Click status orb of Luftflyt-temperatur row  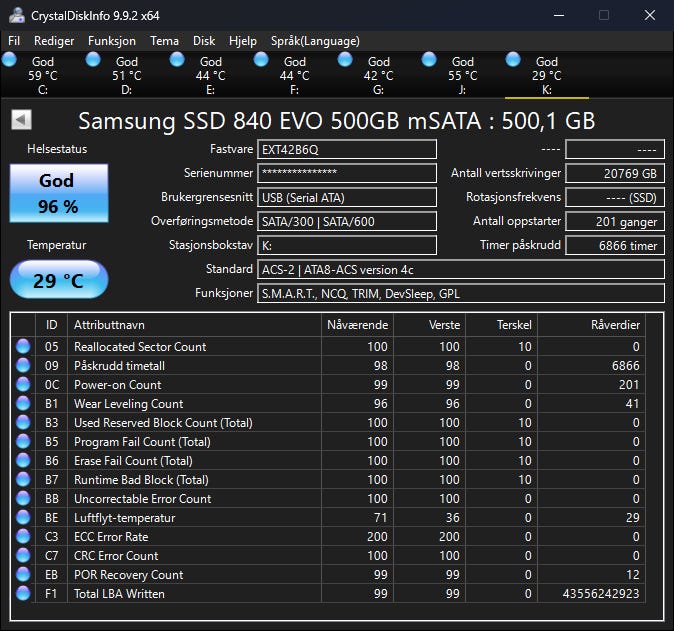coord(23,518)
